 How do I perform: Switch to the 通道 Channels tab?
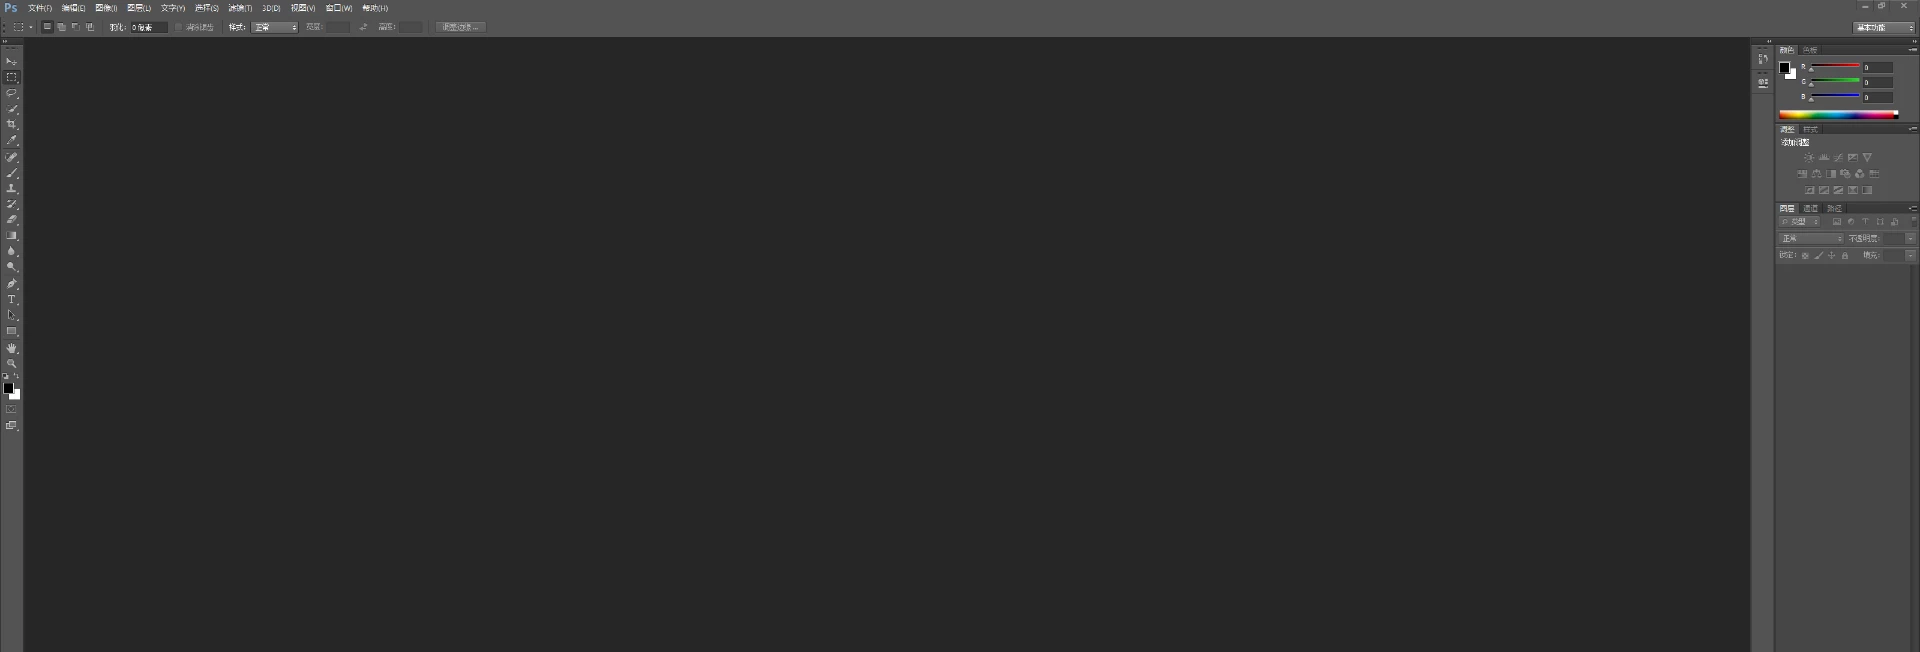(1811, 208)
